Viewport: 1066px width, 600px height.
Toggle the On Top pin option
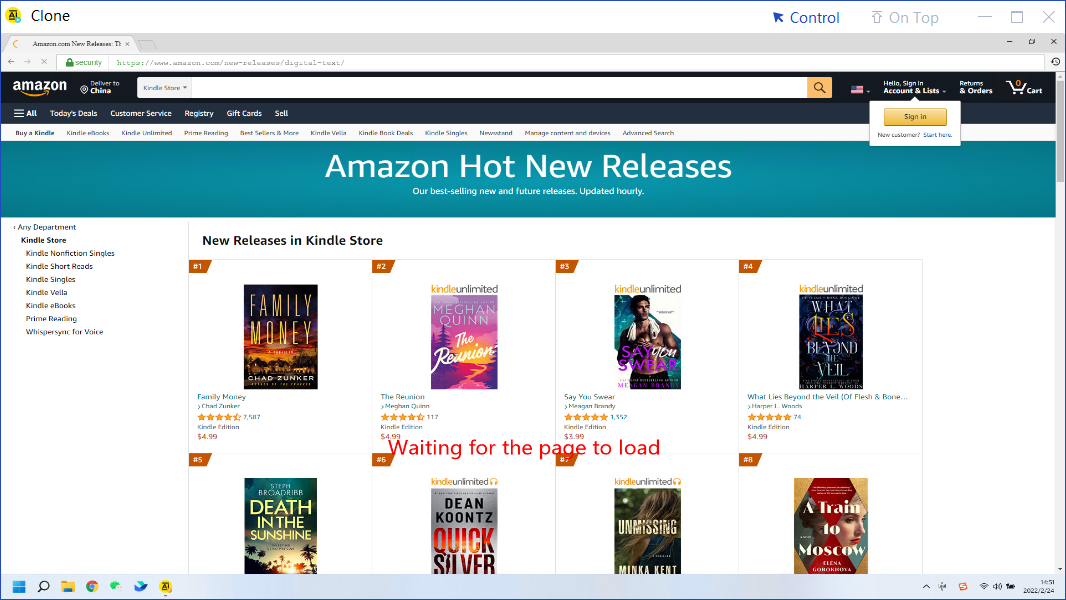coord(905,18)
